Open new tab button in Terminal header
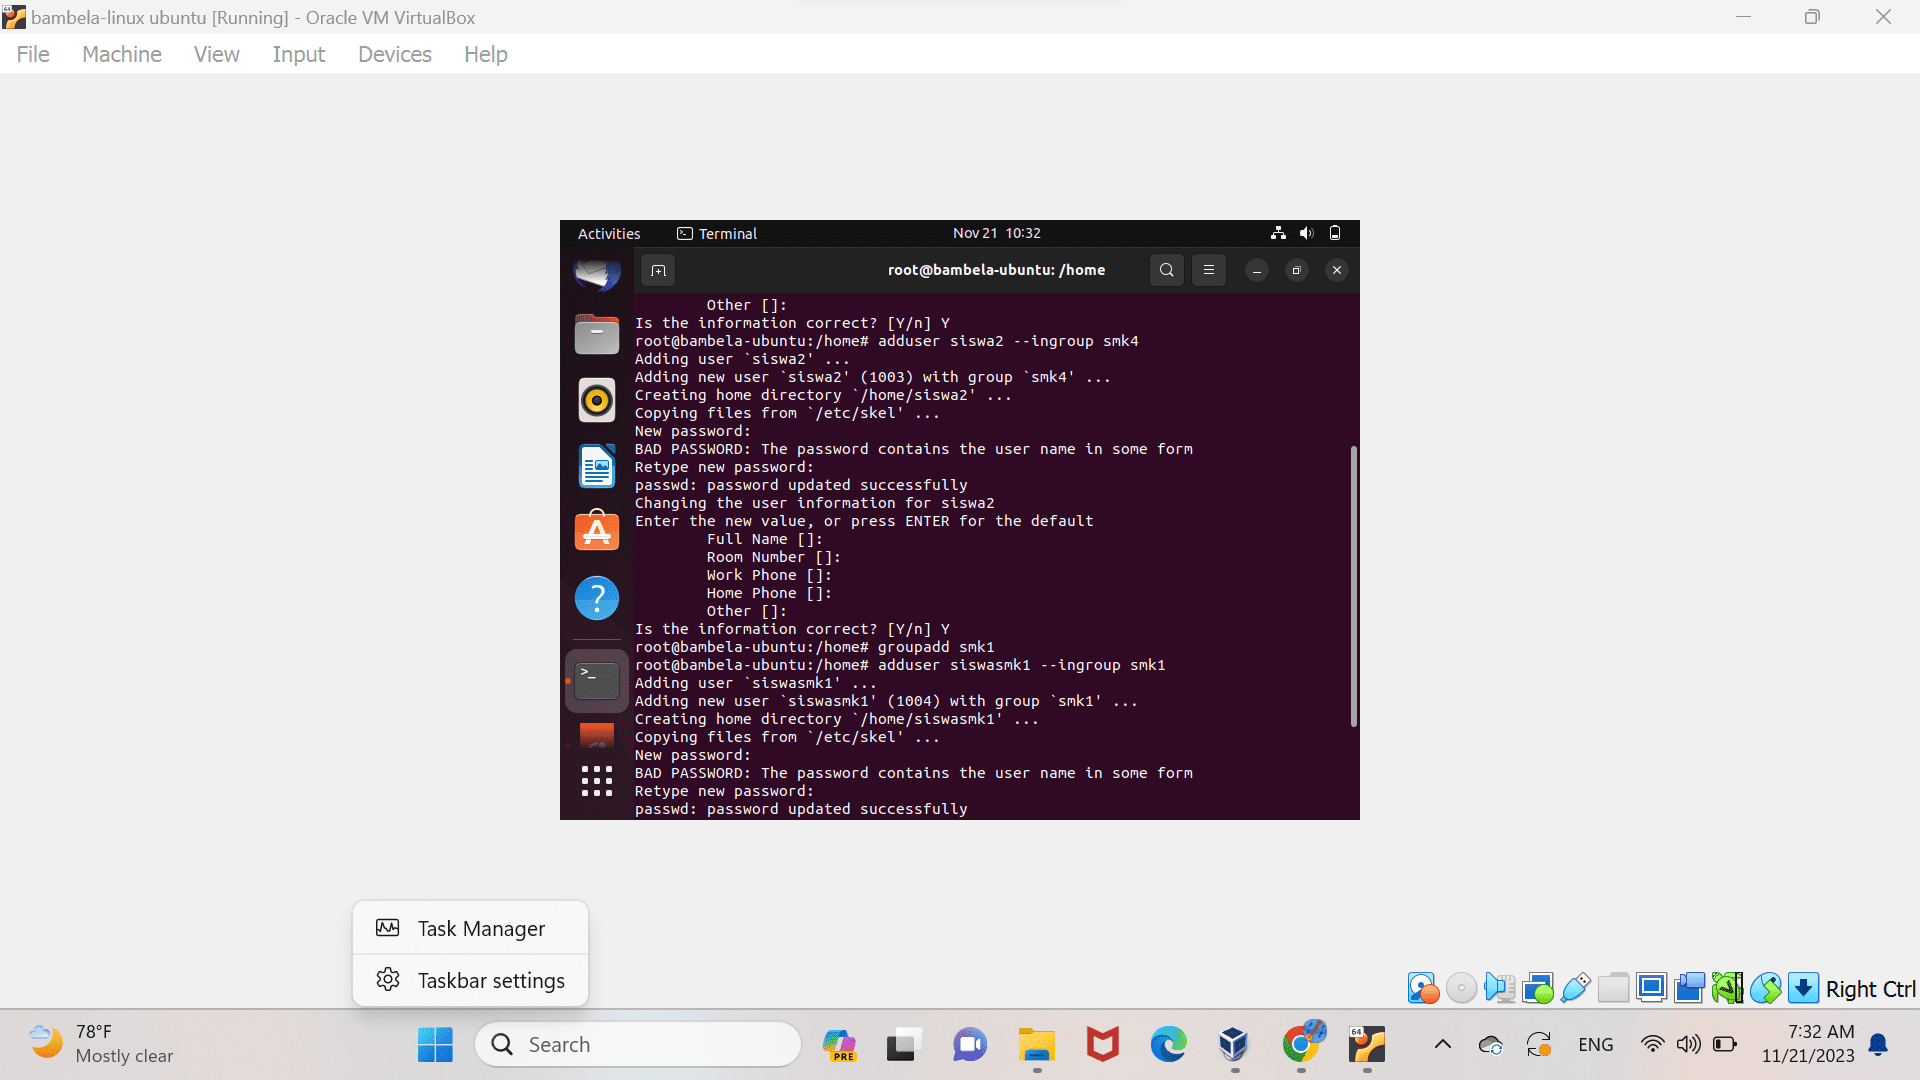This screenshot has width=1920, height=1080. coord(658,270)
